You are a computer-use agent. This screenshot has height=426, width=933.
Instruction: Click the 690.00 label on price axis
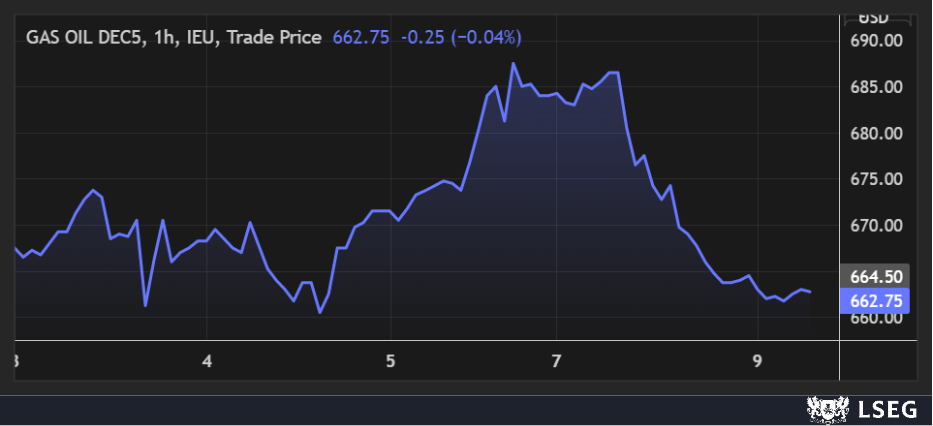(876, 41)
